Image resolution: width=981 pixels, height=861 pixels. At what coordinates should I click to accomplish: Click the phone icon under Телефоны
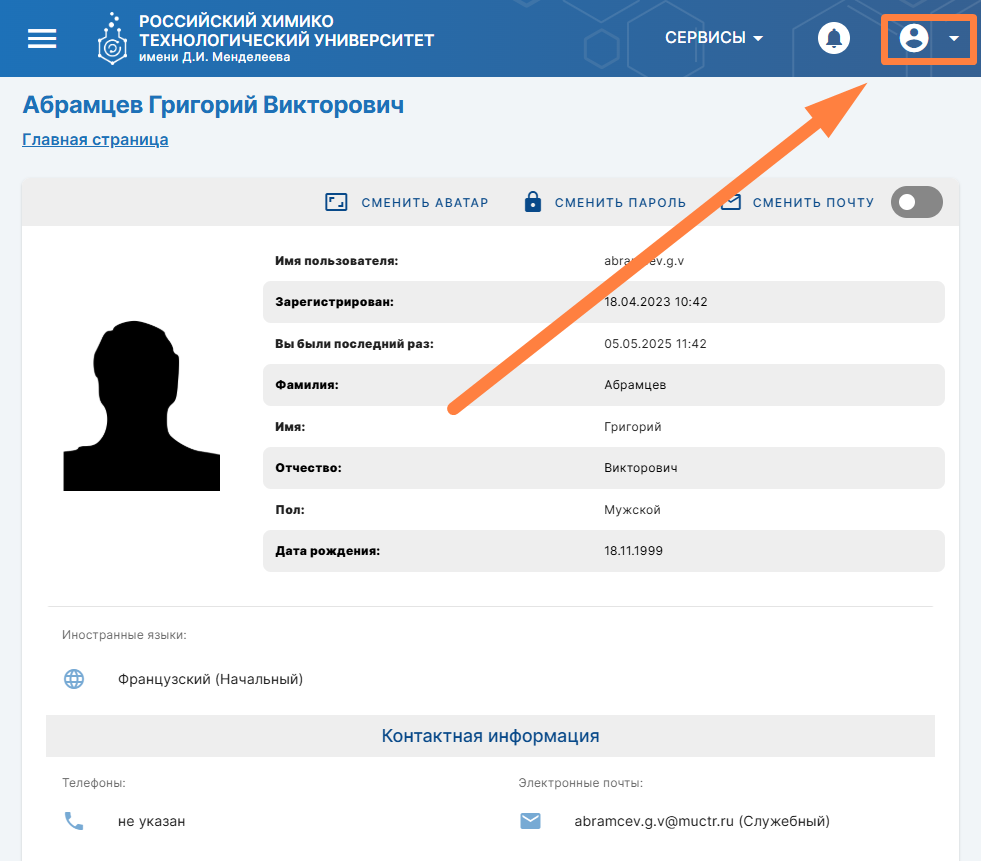tap(74, 821)
